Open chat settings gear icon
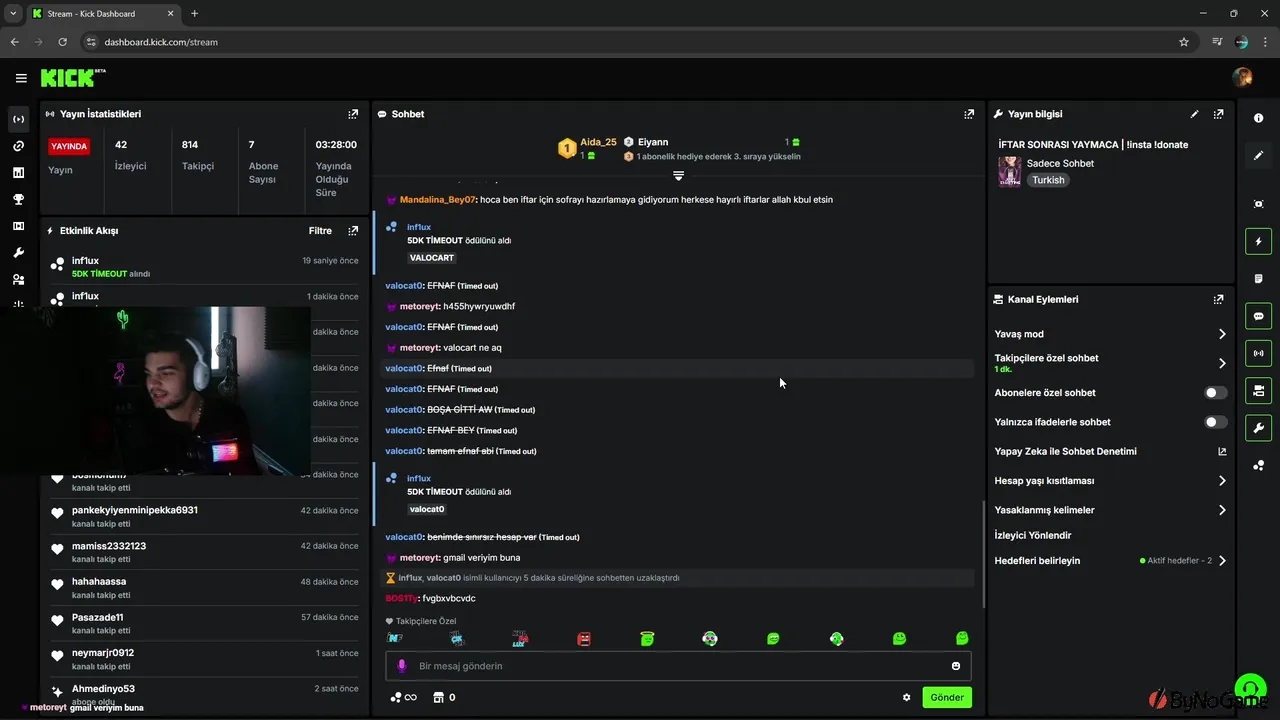1280x720 pixels. [907, 697]
